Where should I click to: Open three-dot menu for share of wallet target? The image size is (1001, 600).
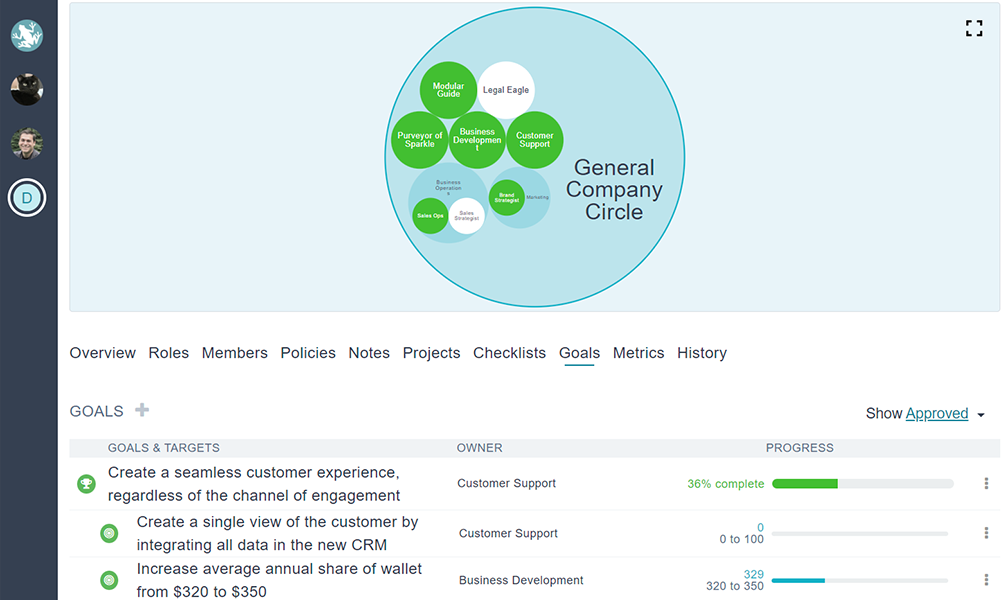tap(986, 580)
